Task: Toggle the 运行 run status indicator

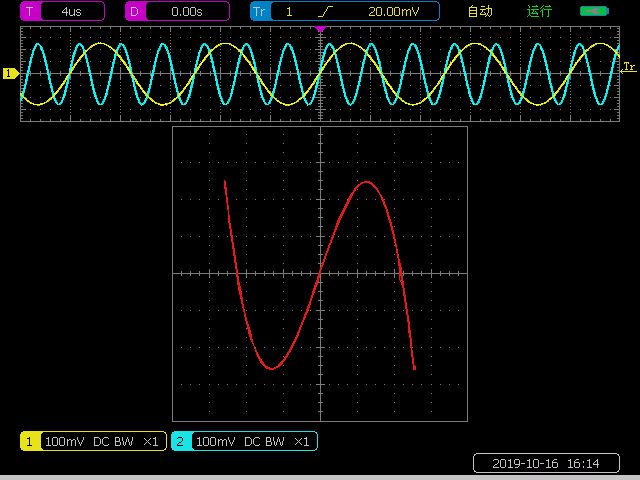Action: click(540, 12)
